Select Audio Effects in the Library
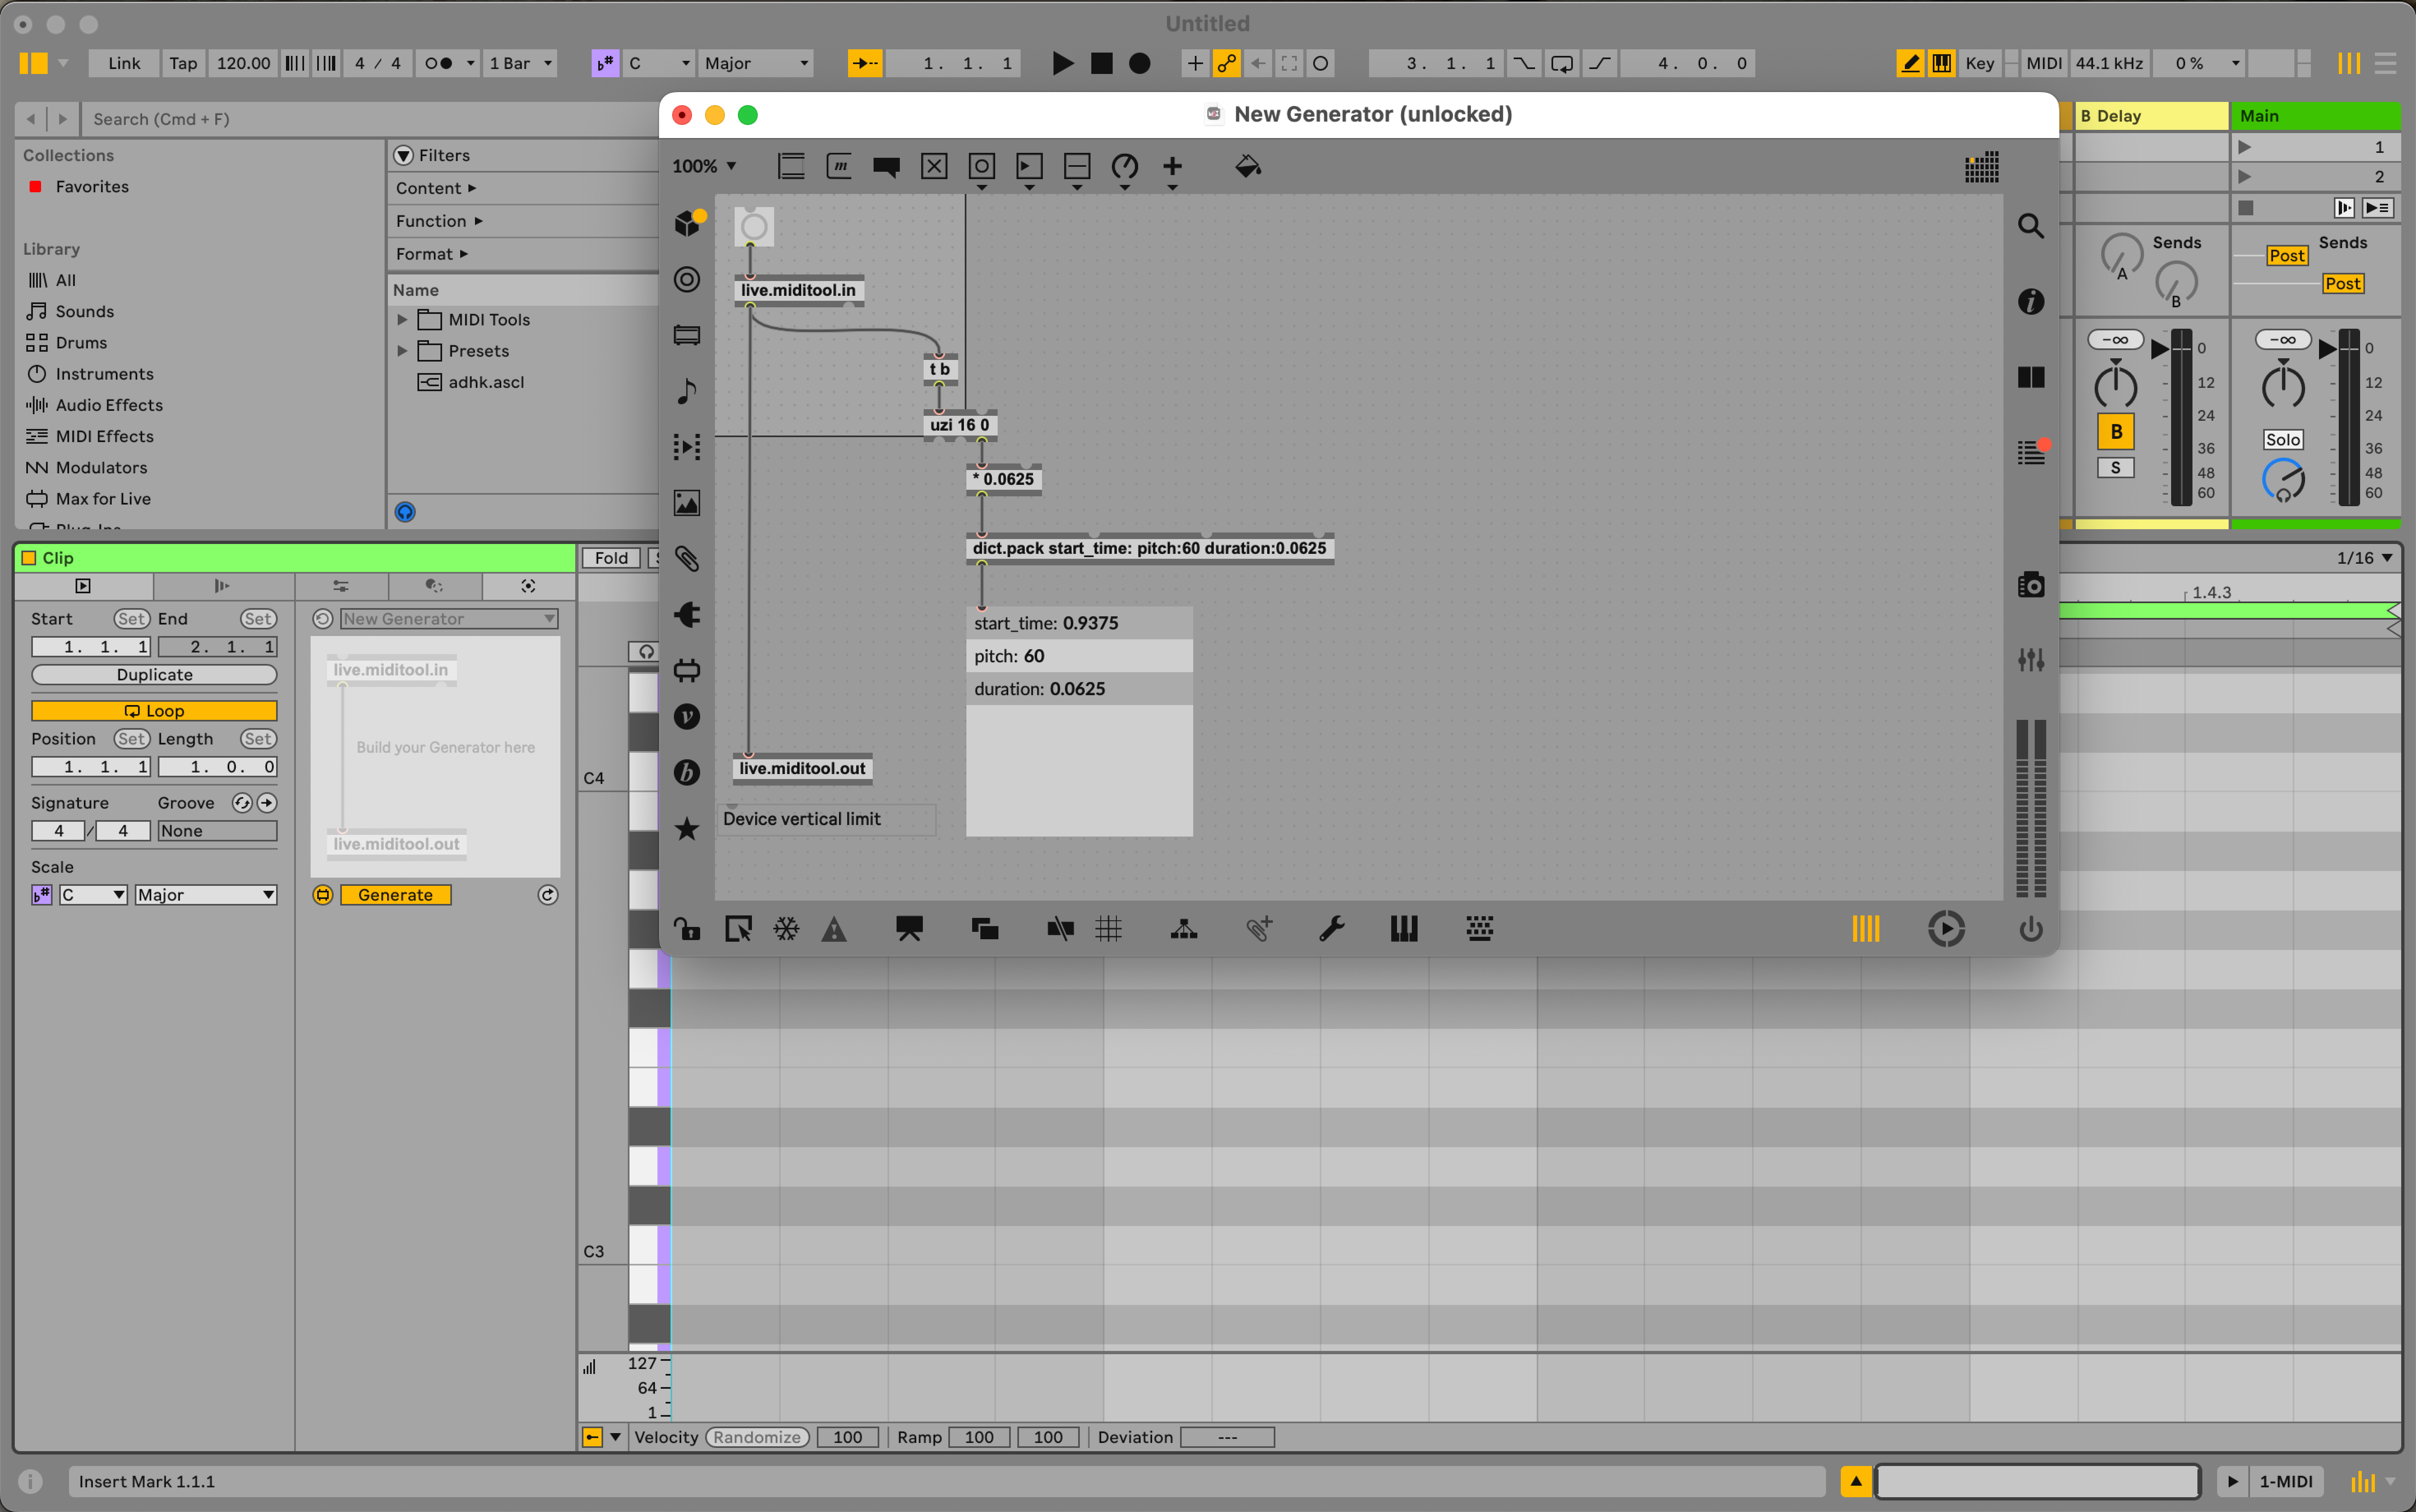This screenshot has width=2416, height=1512. 109,405
